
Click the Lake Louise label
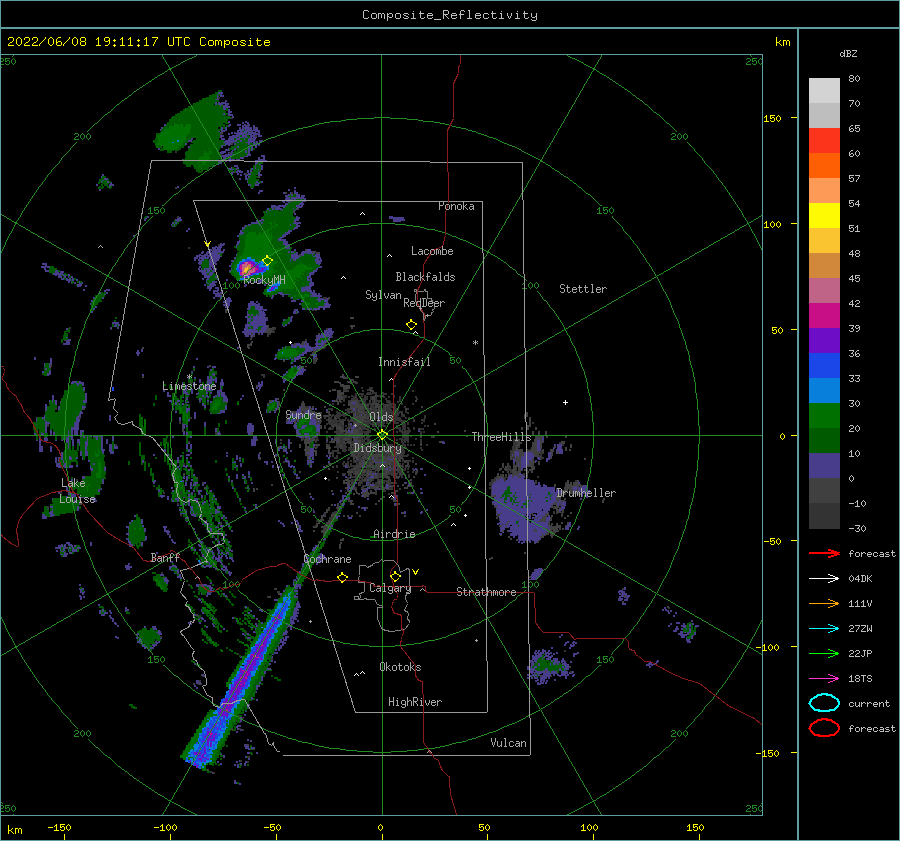(x=77, y=491)
